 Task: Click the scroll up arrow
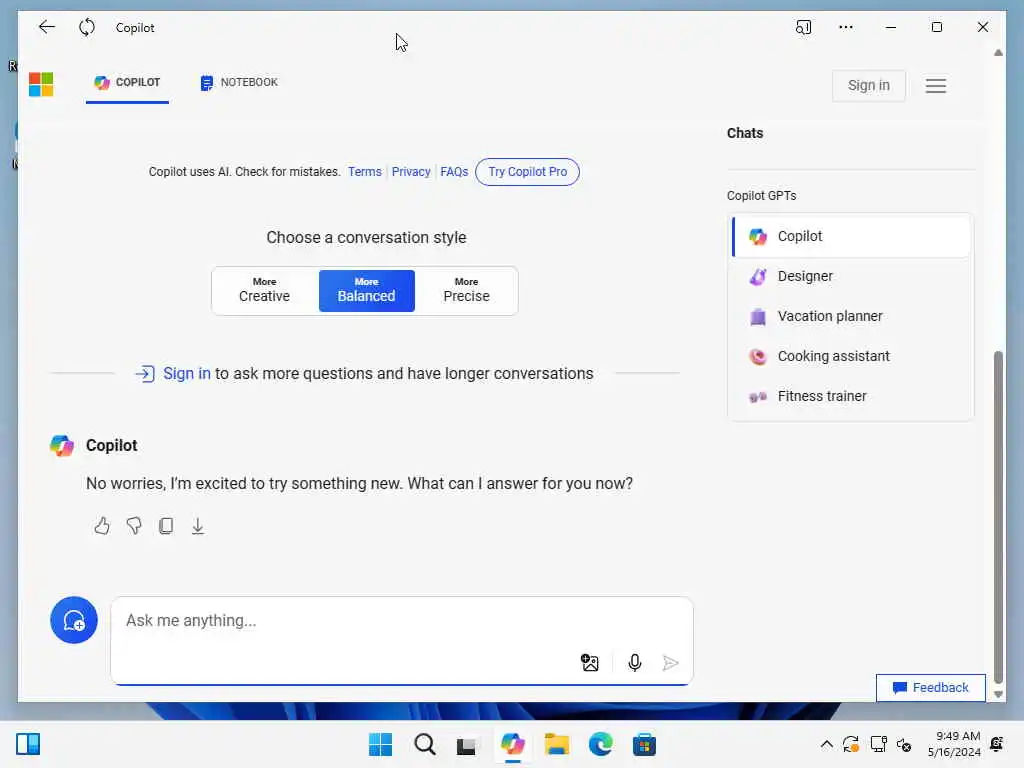click(x=998, y=53)
